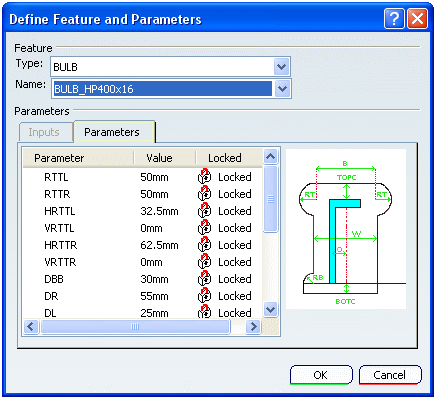Confirm with the OK button
436x399 pixels.
pyautogui.click(x=321, y=375)
